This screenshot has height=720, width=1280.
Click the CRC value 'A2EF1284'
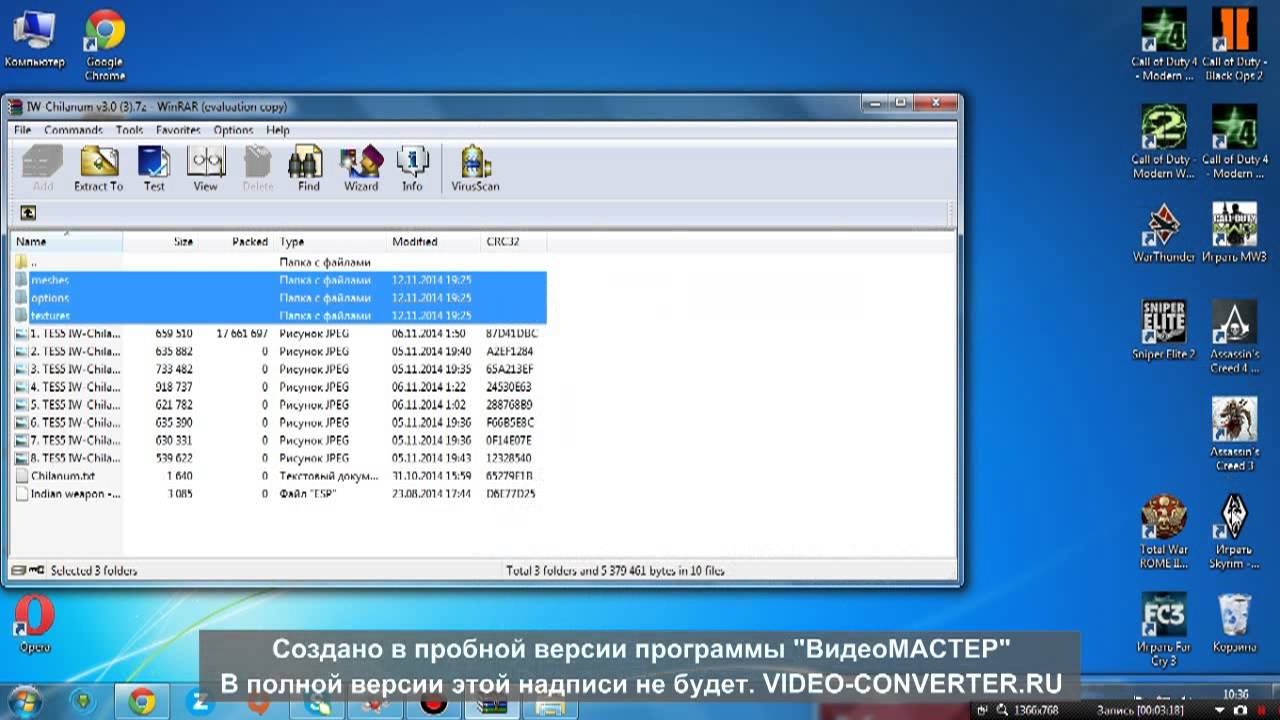[510, 351]
